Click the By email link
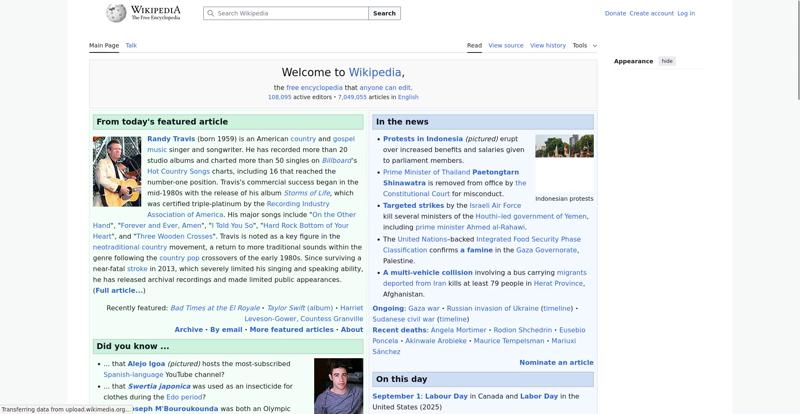 [226, 330]
